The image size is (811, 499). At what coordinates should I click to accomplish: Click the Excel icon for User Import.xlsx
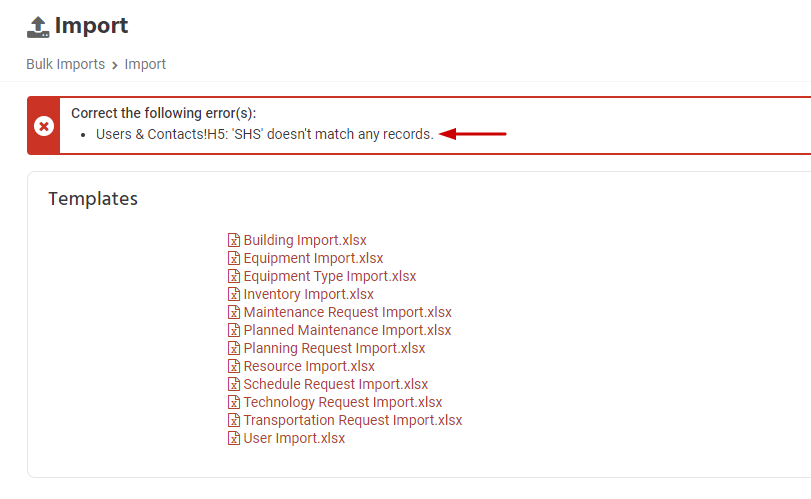pyautogui.click(x=234, y=438)
